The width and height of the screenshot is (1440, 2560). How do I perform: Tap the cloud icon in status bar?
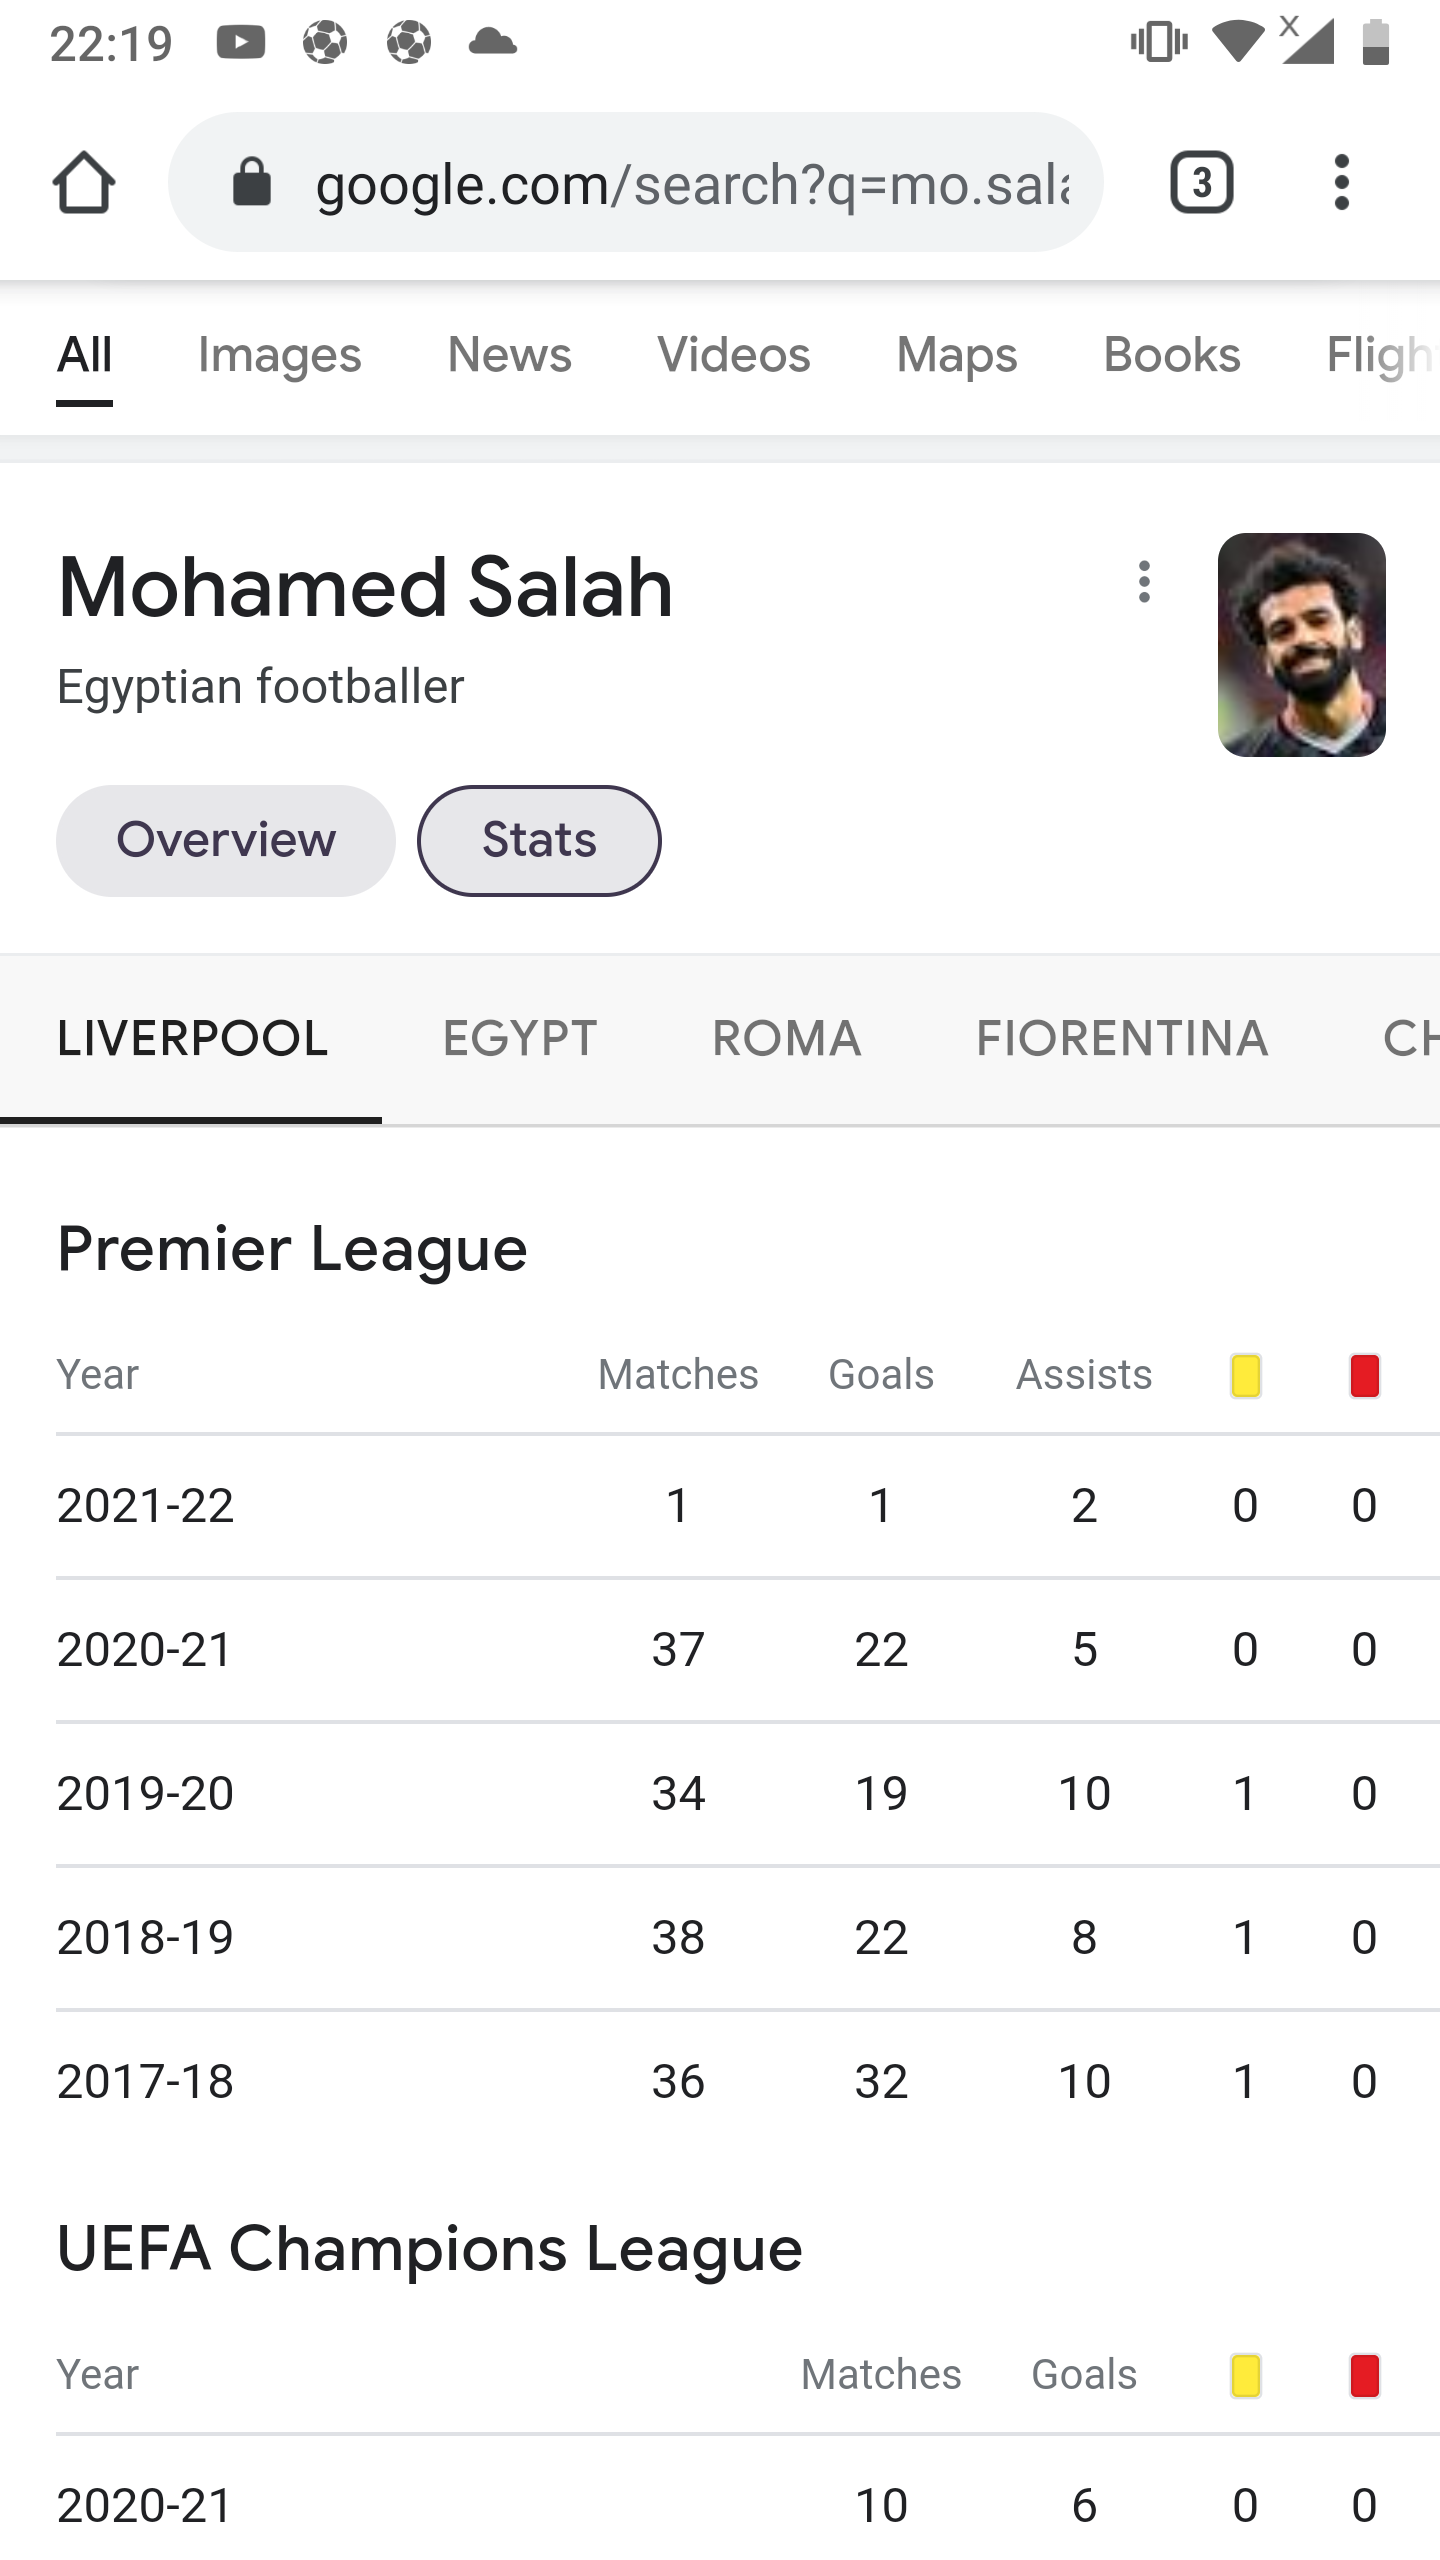[x=492, y=42]
